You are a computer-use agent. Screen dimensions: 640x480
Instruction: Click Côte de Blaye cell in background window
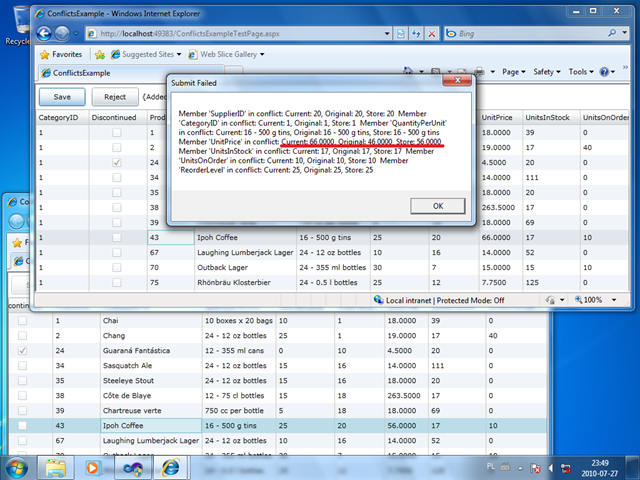[151, 396]
